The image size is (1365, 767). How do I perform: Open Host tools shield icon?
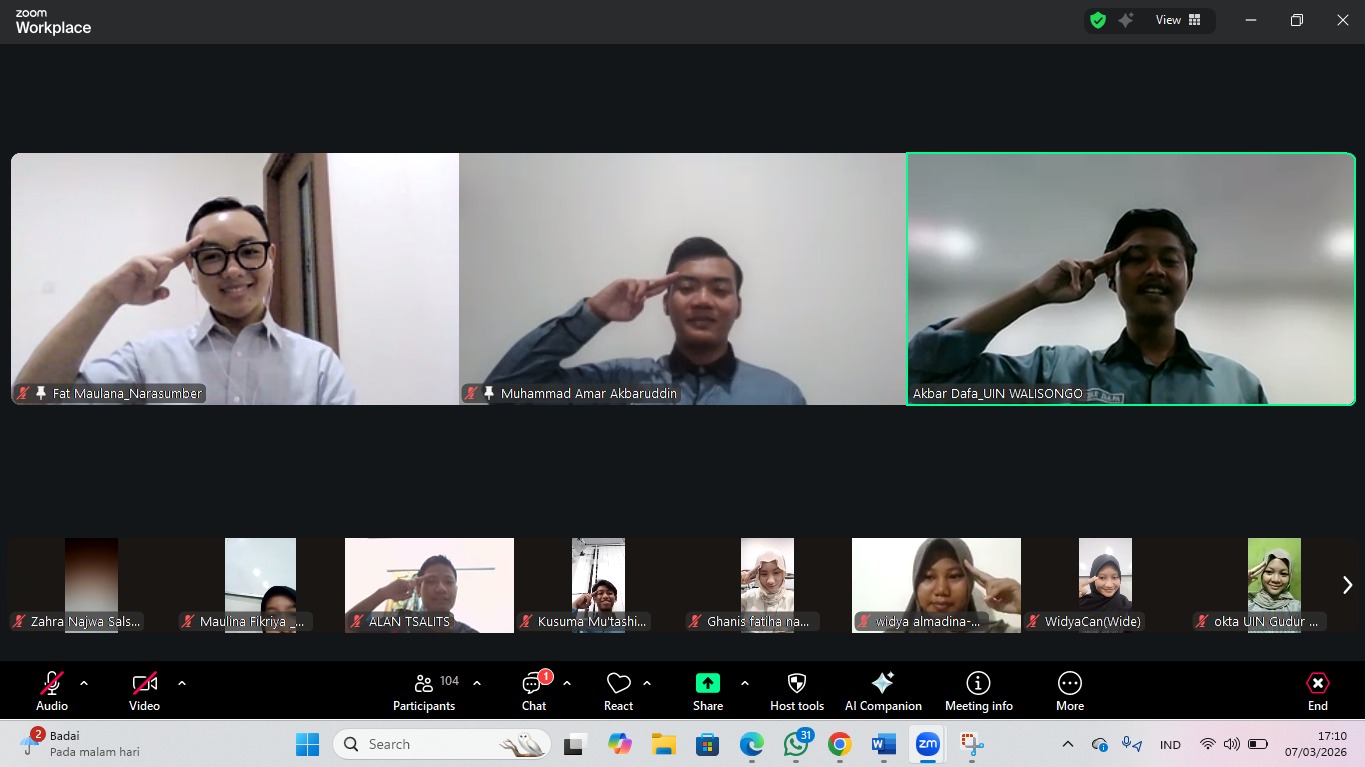[797, 683]
